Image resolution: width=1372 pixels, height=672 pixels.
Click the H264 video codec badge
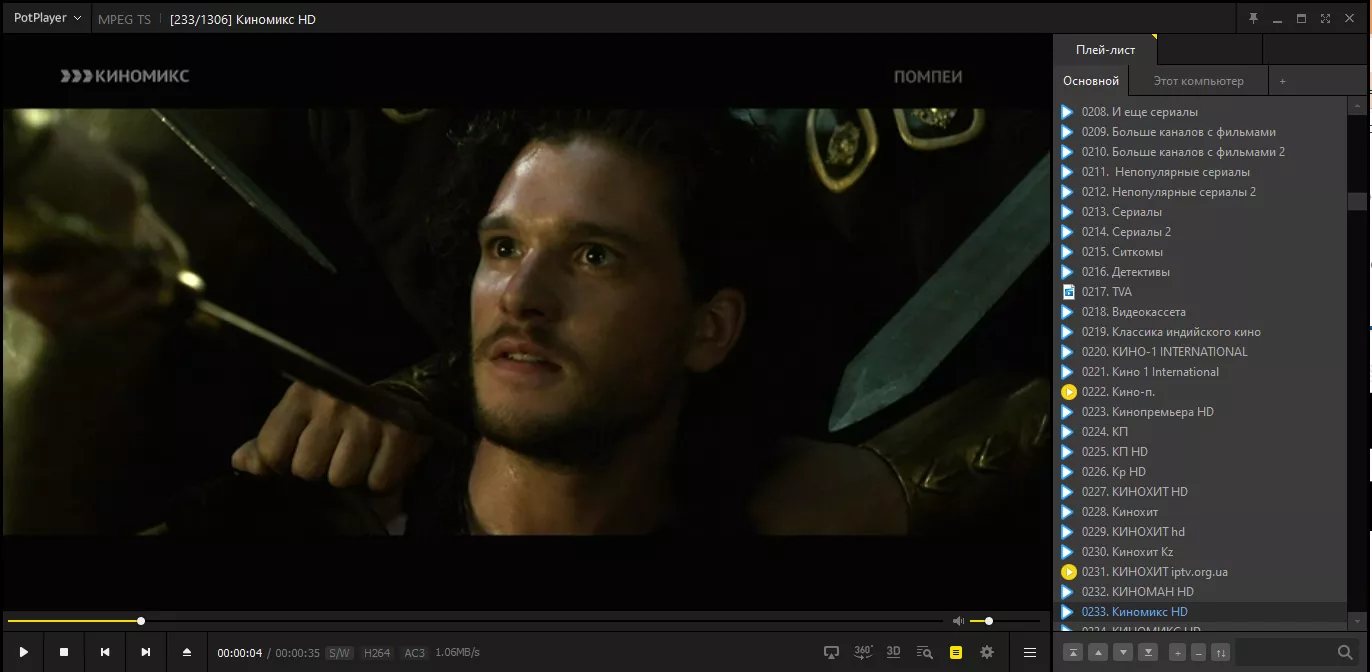point(377,653)
